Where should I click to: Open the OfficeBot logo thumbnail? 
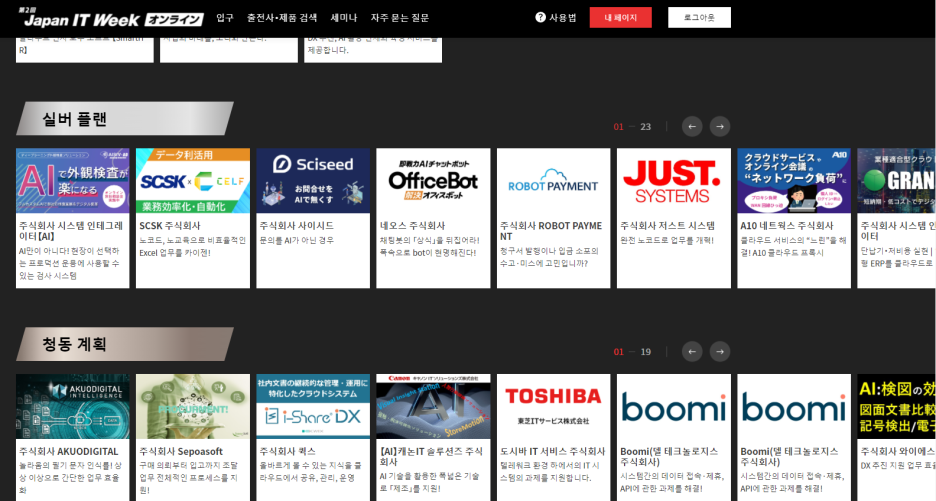[x=433, y=181]
